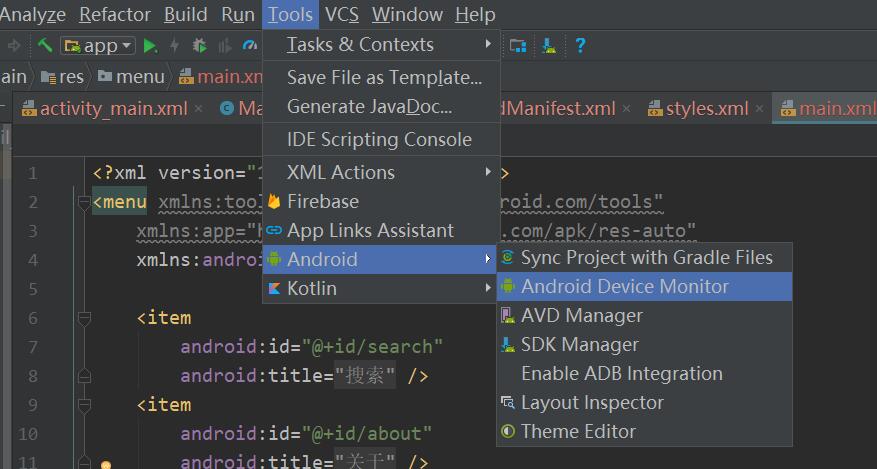Click the Run with Coverage icon
This screenshot has width=877, height=469.
(225, 46)
